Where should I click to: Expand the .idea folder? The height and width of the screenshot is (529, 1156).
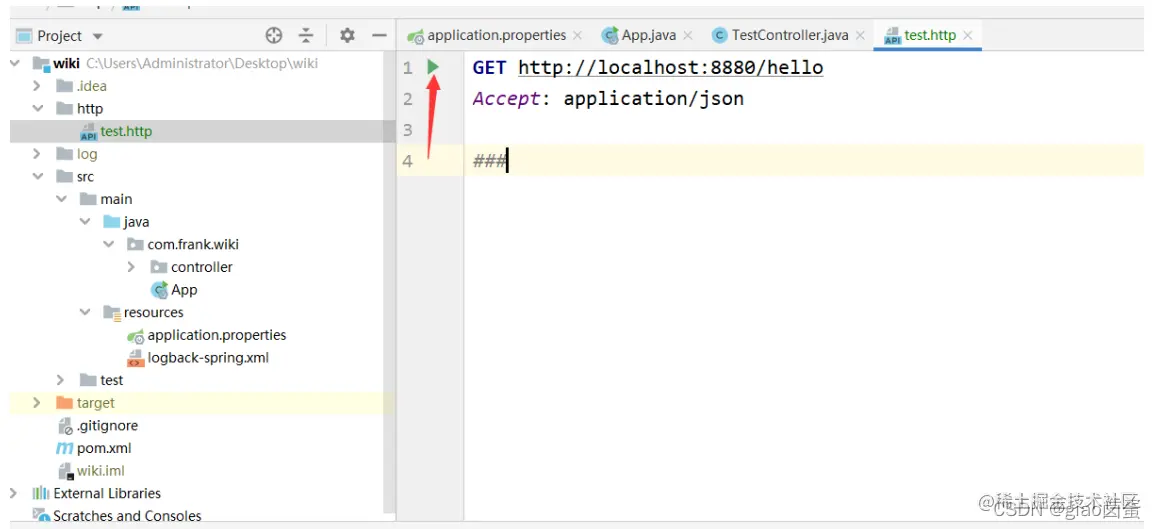[x=37, y=86]
